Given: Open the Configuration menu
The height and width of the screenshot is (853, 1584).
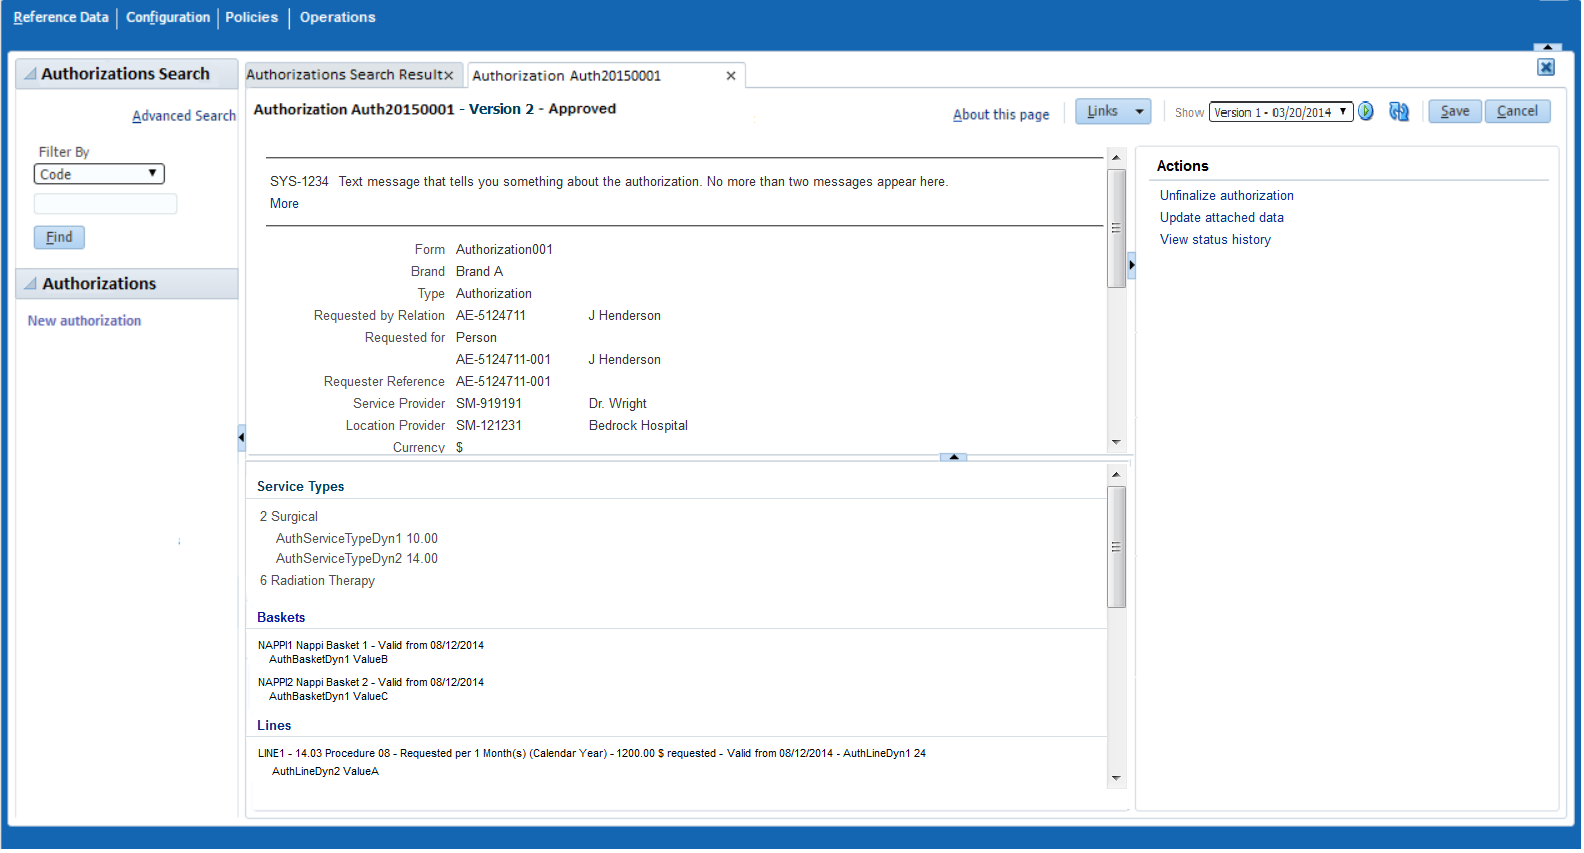Looking at the screenshot, I should pos(168,17).
